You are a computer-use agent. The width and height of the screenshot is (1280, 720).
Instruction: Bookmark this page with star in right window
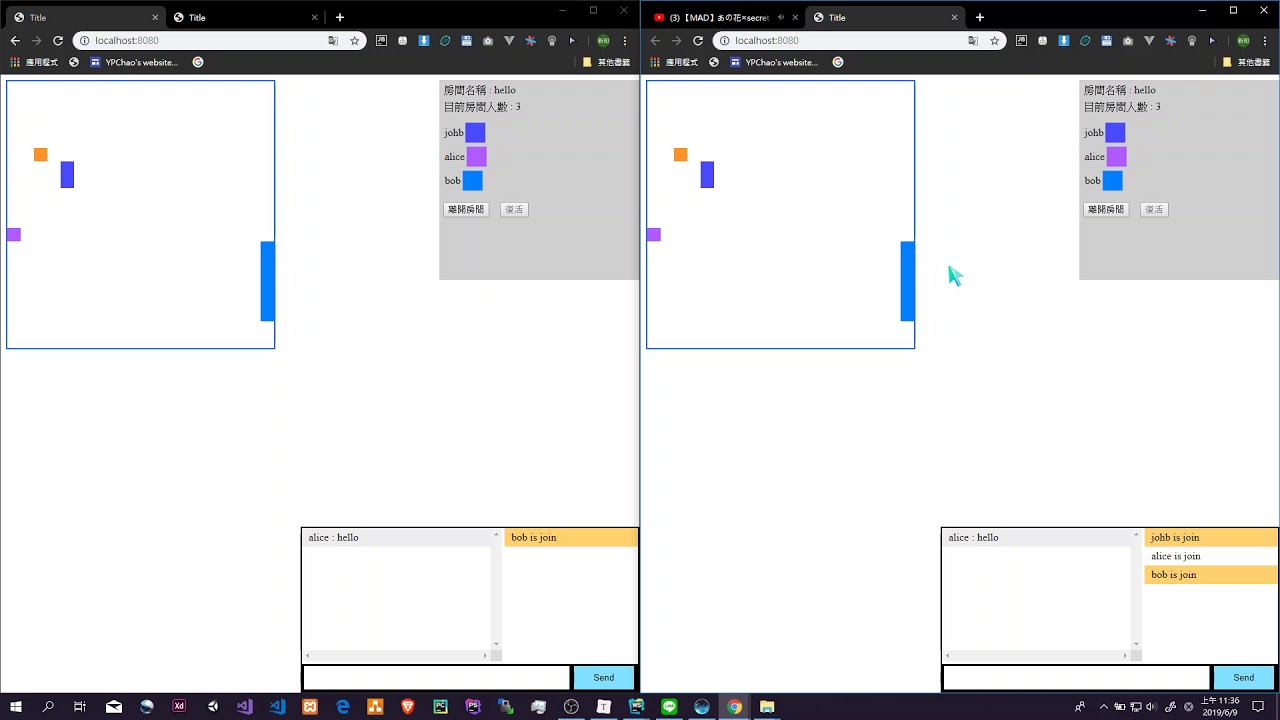point(994,41)
